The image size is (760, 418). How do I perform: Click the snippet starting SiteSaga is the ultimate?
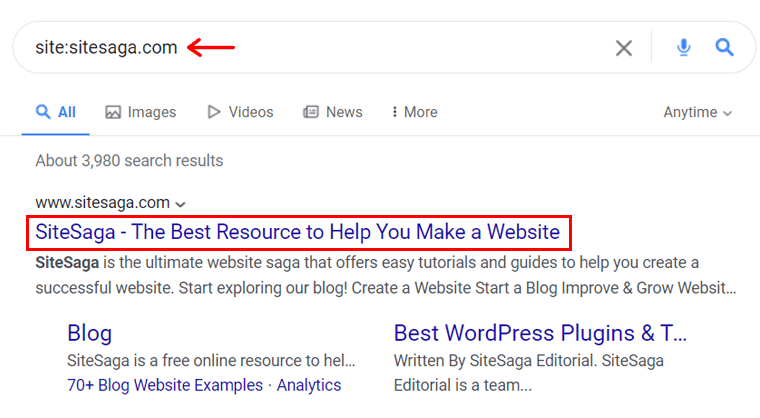[385, 275]
